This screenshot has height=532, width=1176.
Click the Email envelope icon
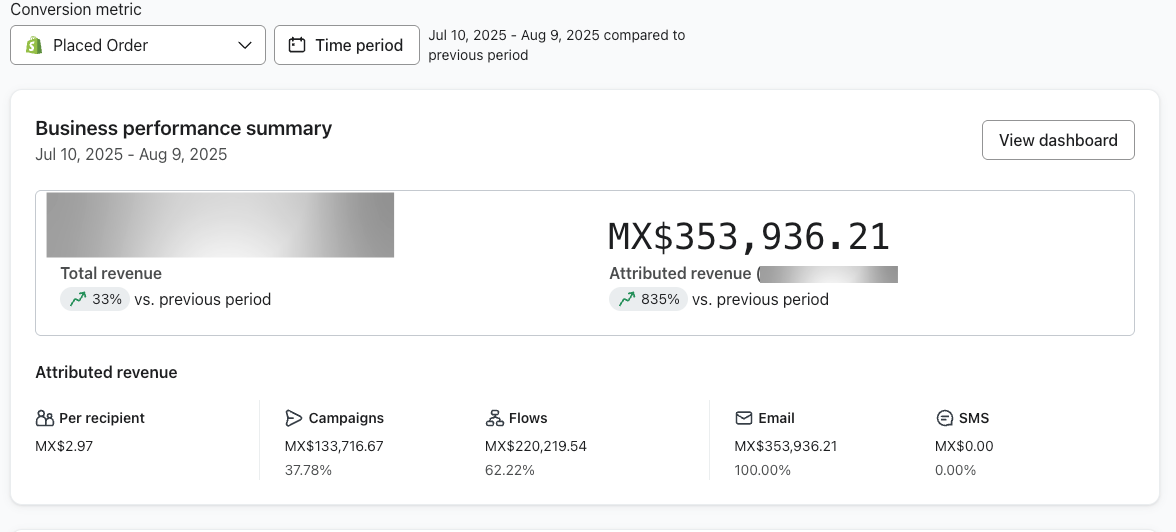743,418
